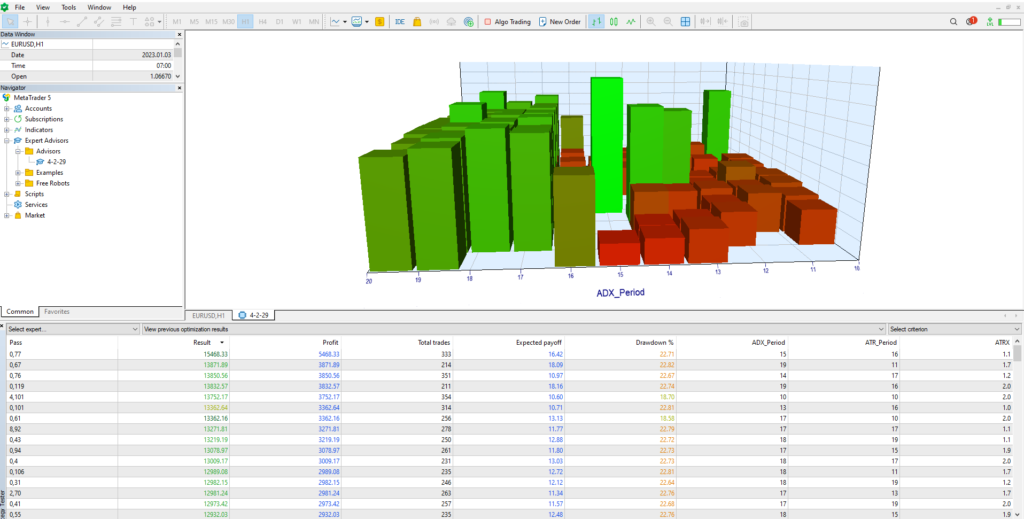Expand the Indicators tree node
This screenshot has height=519, width=1024.
(x=7, y=130)
